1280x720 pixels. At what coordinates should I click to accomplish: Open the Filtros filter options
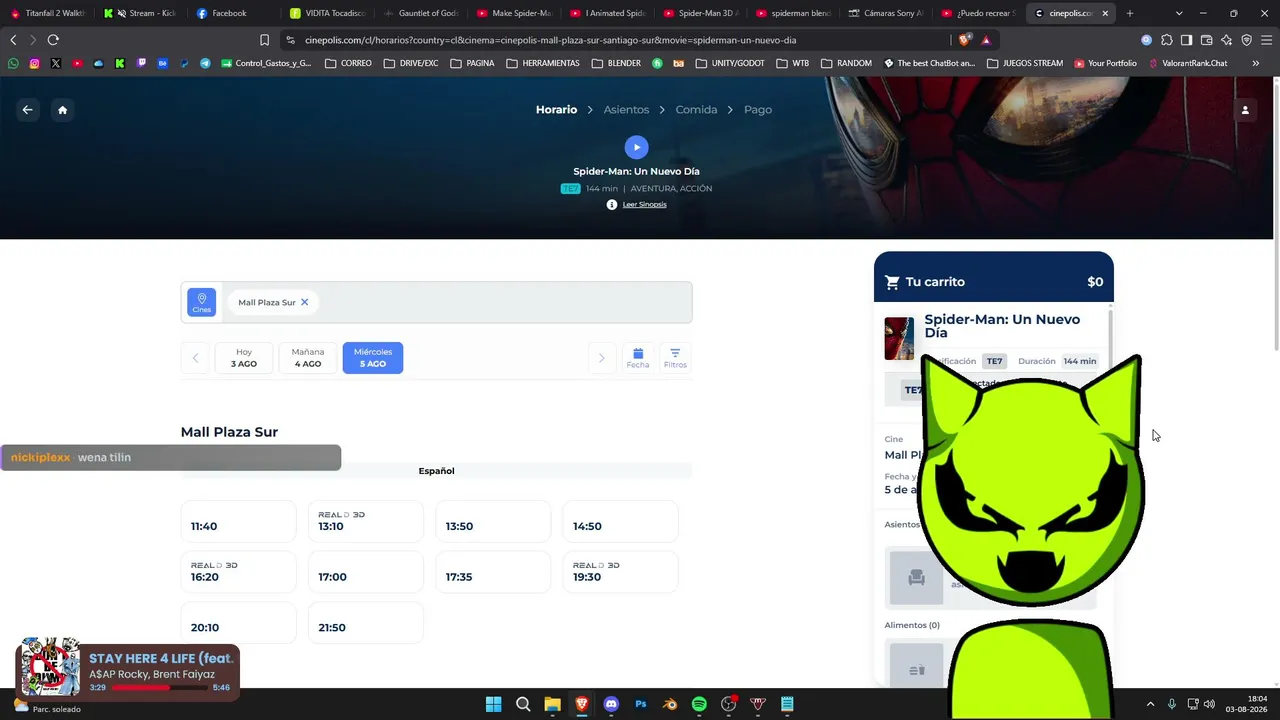coord(675,358)
